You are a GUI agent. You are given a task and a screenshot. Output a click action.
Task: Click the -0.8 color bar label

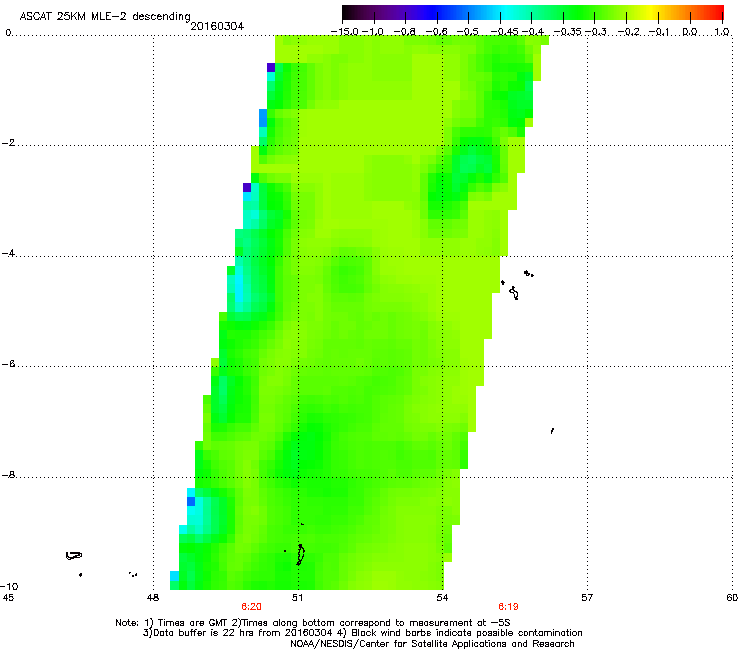click(405, 32)
